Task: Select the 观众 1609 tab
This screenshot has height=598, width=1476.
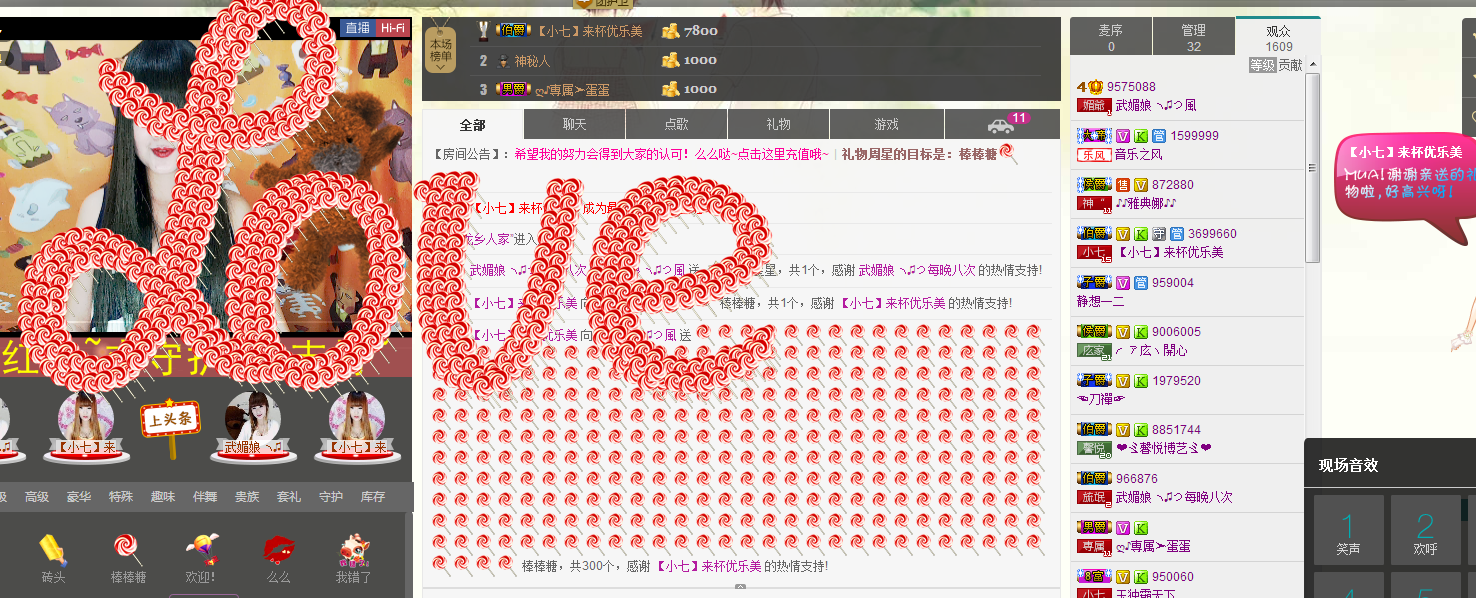Action: tap(1279, 37)
